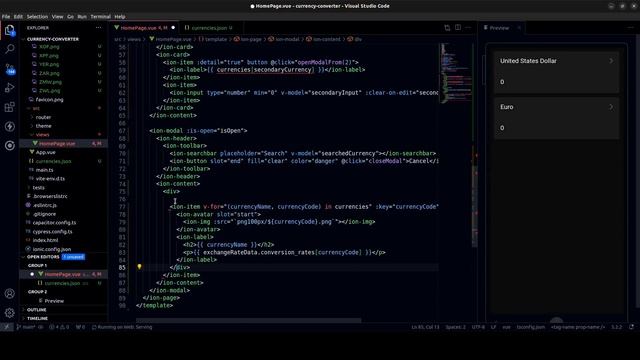Click the tsconfig.json status item
The height and width of the screenshot is (360, 640).
pos(531,327)
